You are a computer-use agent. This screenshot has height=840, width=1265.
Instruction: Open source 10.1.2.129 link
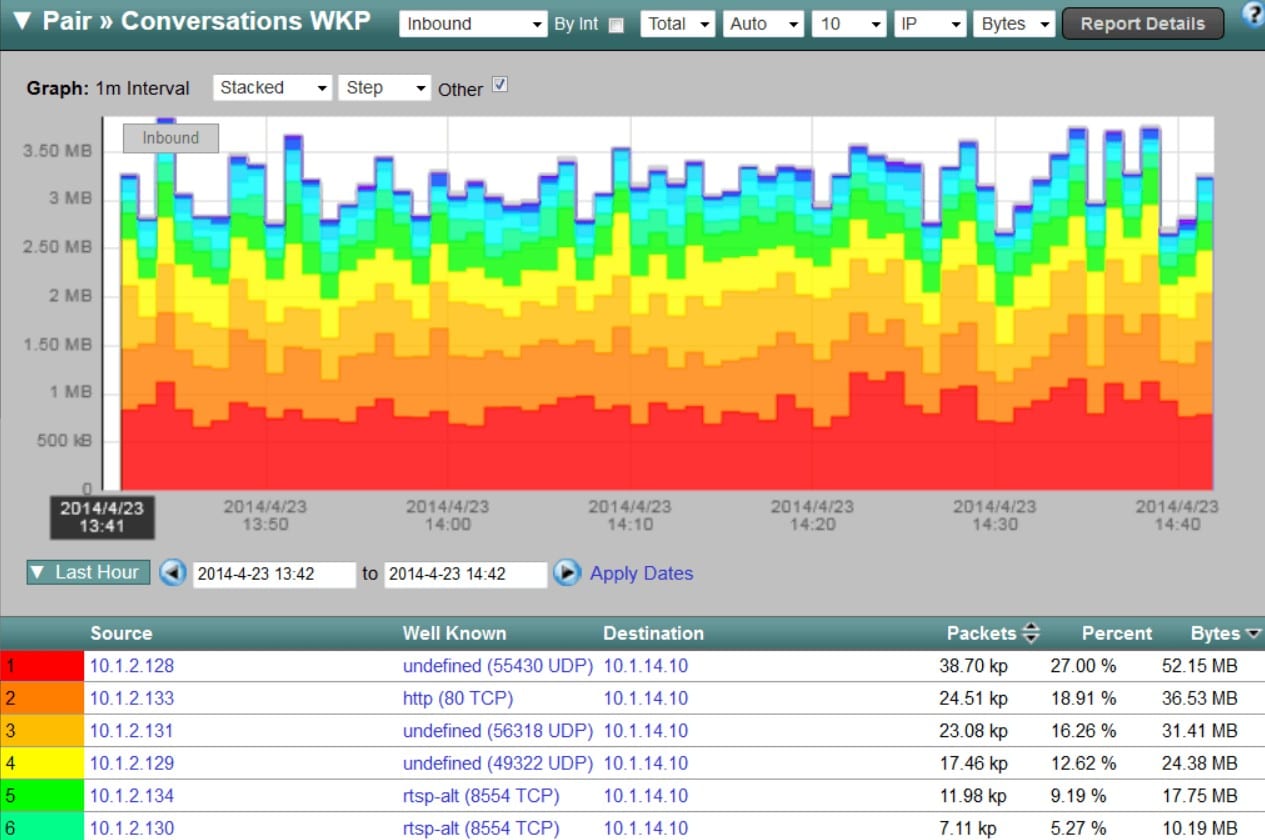pyautogui.click(x=132, y=763)
